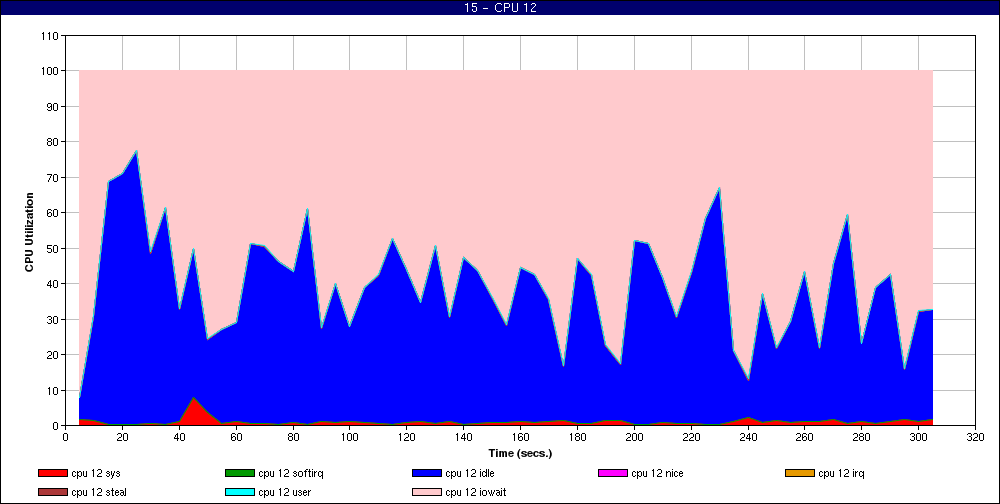Click the idle peak near 230 seconds
This screenshot has height=504, width=1000.
(x=719, y=189)
